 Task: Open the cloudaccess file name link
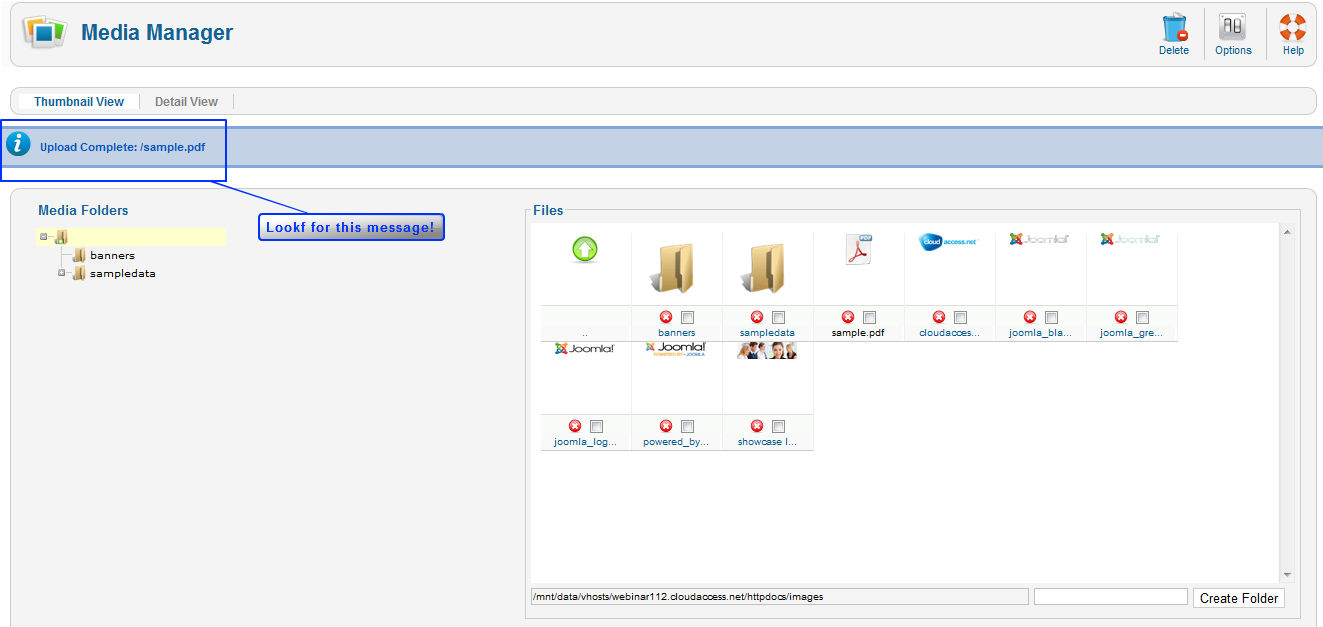coord(950,333)
